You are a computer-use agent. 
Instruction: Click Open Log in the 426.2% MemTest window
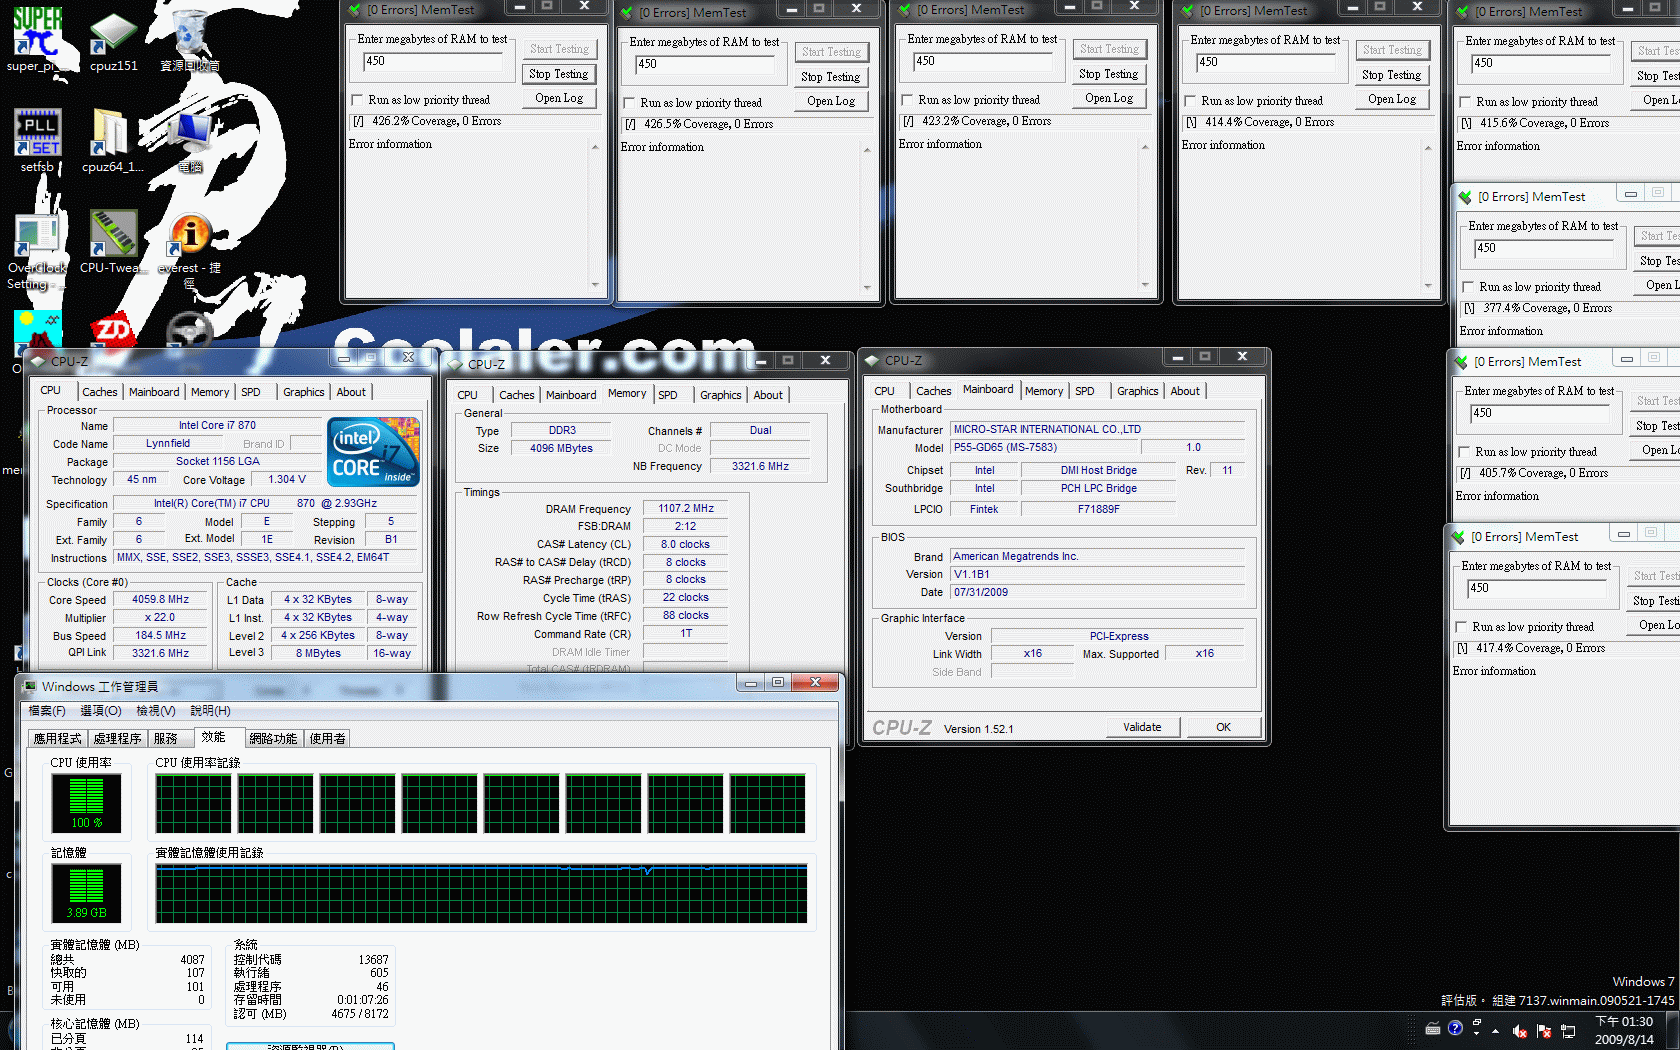pyautogui.click(x=559, y=98)
